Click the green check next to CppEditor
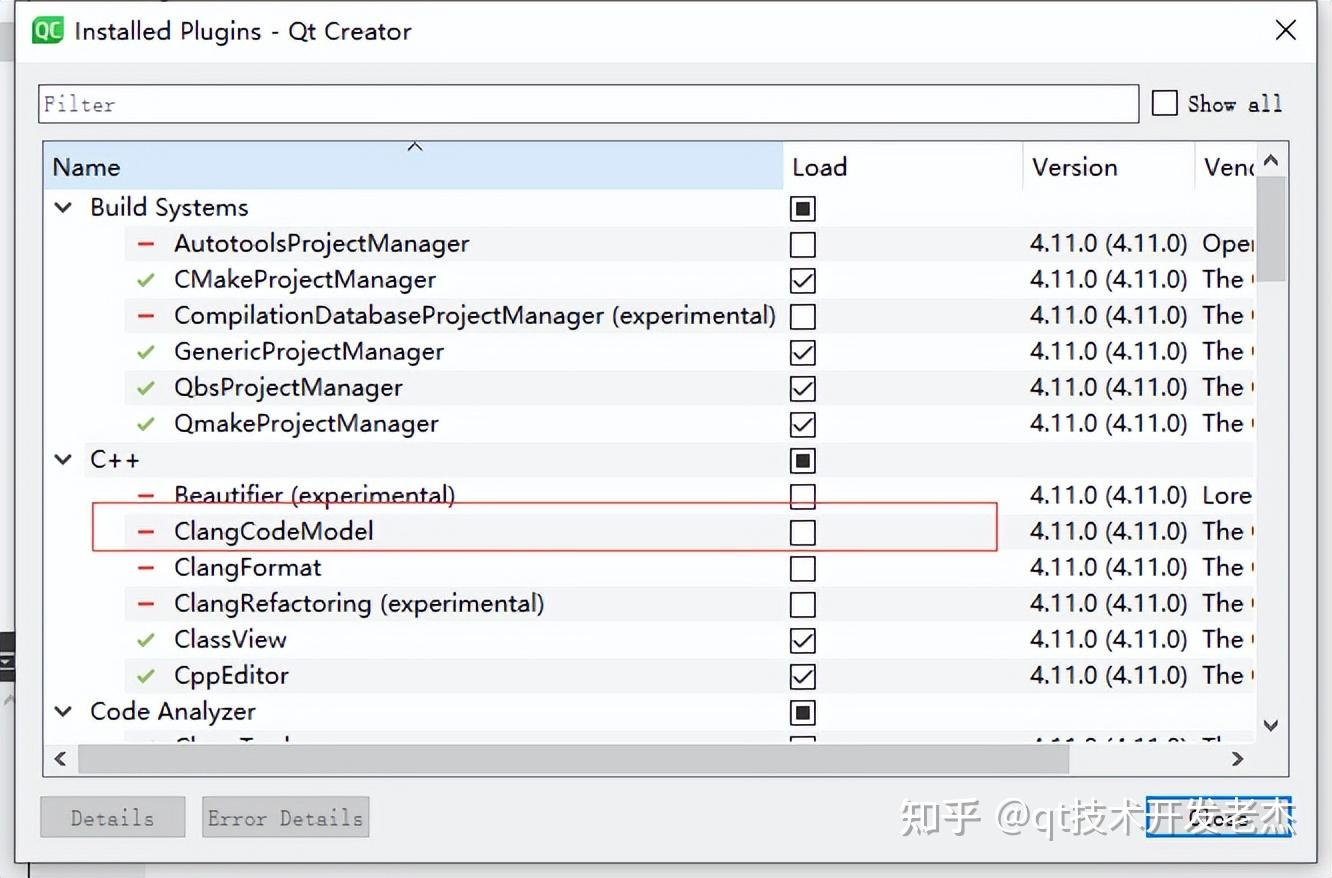 (145, 676)
